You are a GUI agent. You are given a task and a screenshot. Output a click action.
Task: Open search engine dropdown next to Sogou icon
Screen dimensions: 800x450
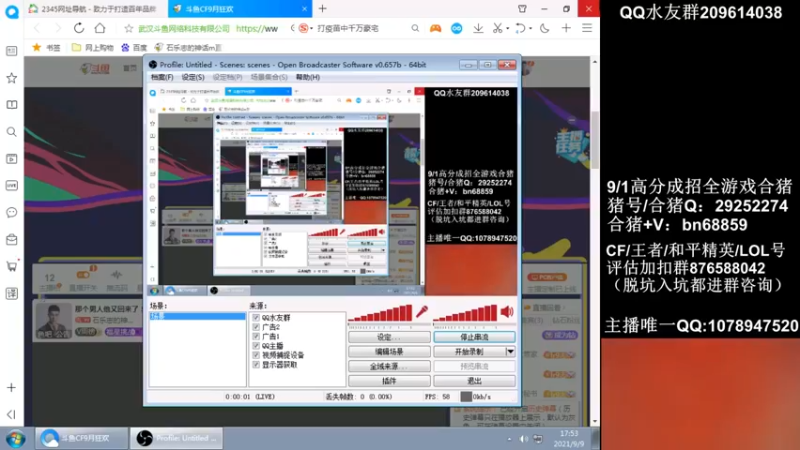point(311,29)
